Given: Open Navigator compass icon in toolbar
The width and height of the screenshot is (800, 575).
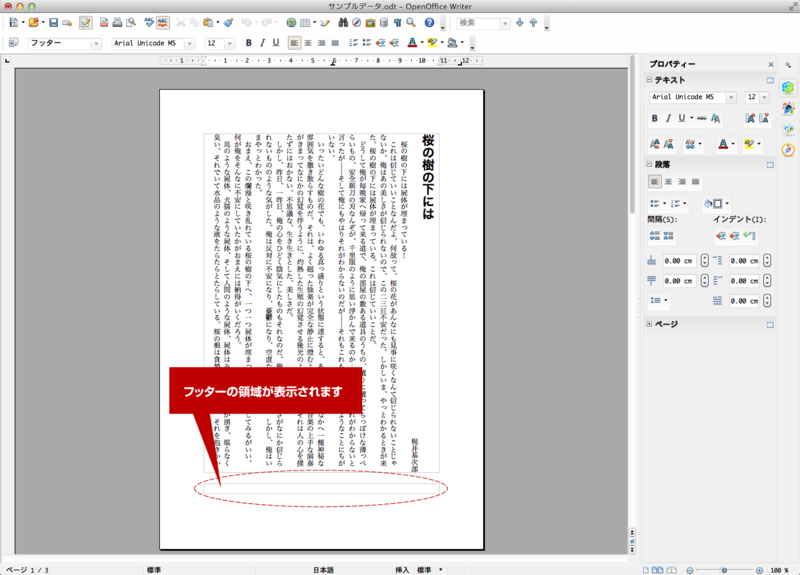Looking at the screenshot, I should [x=357, y=22].
